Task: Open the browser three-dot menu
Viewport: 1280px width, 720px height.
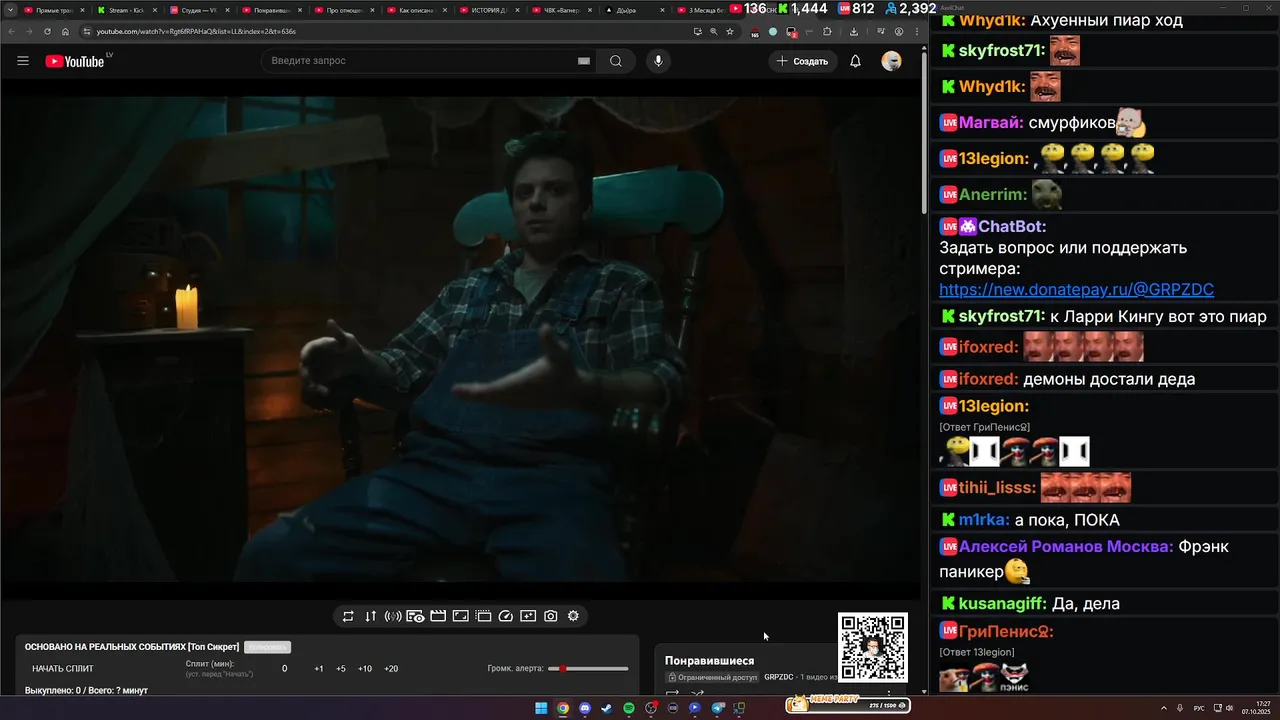Action: (x=917, y=31)
